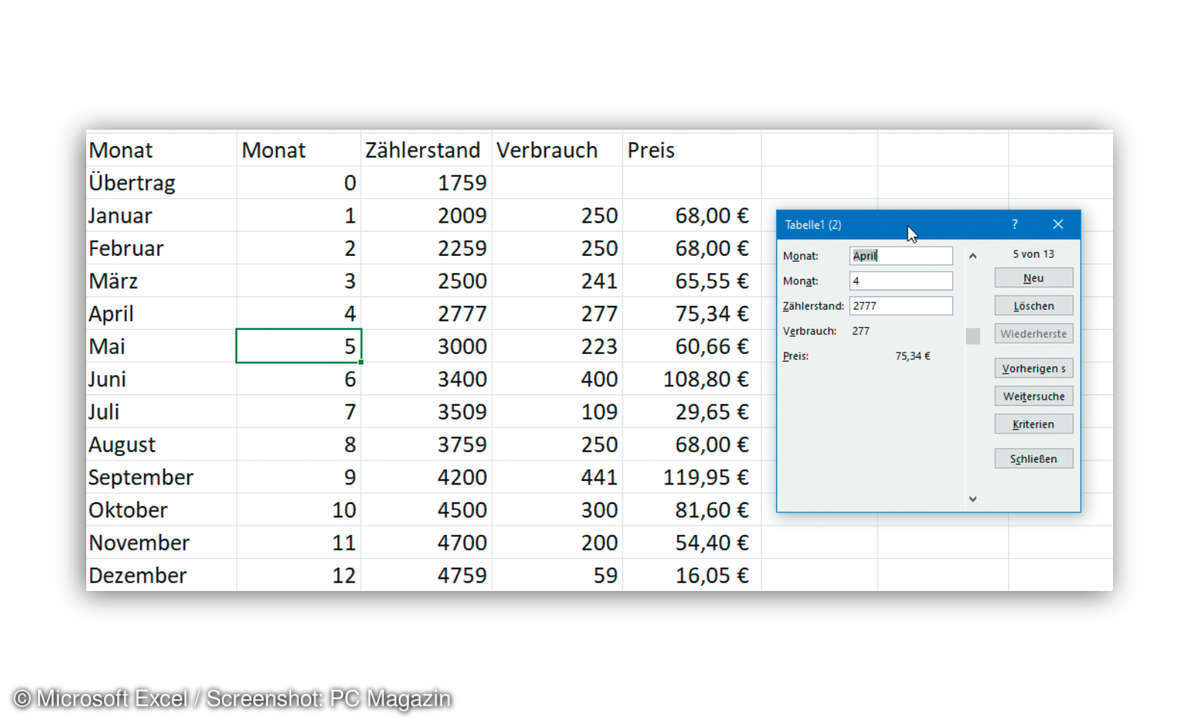Select the Zählerstand cell 2009
This screenshot has width=1200, height=720.
coord(427,215)
